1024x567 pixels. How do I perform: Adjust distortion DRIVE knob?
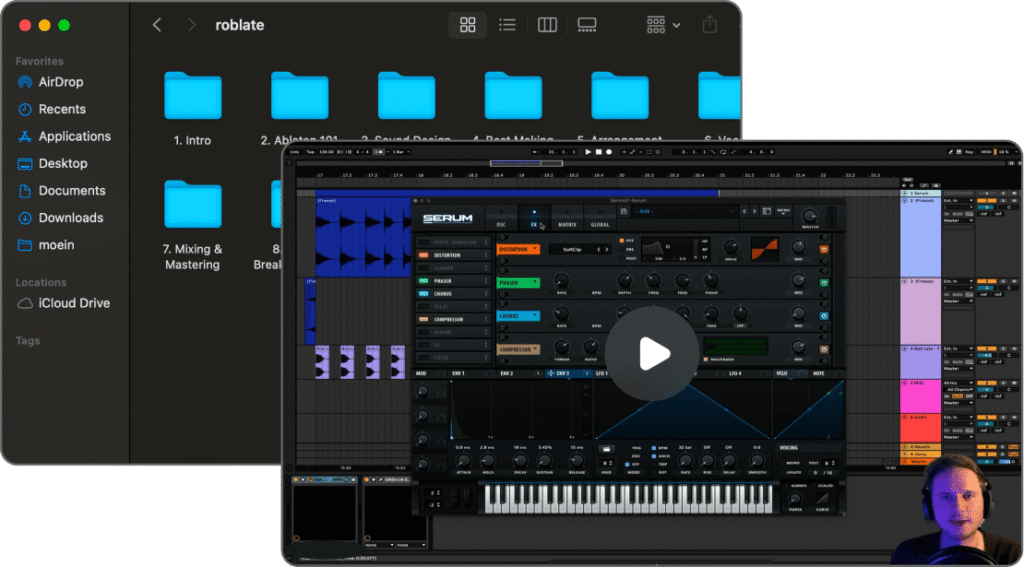tap(731, 247)
